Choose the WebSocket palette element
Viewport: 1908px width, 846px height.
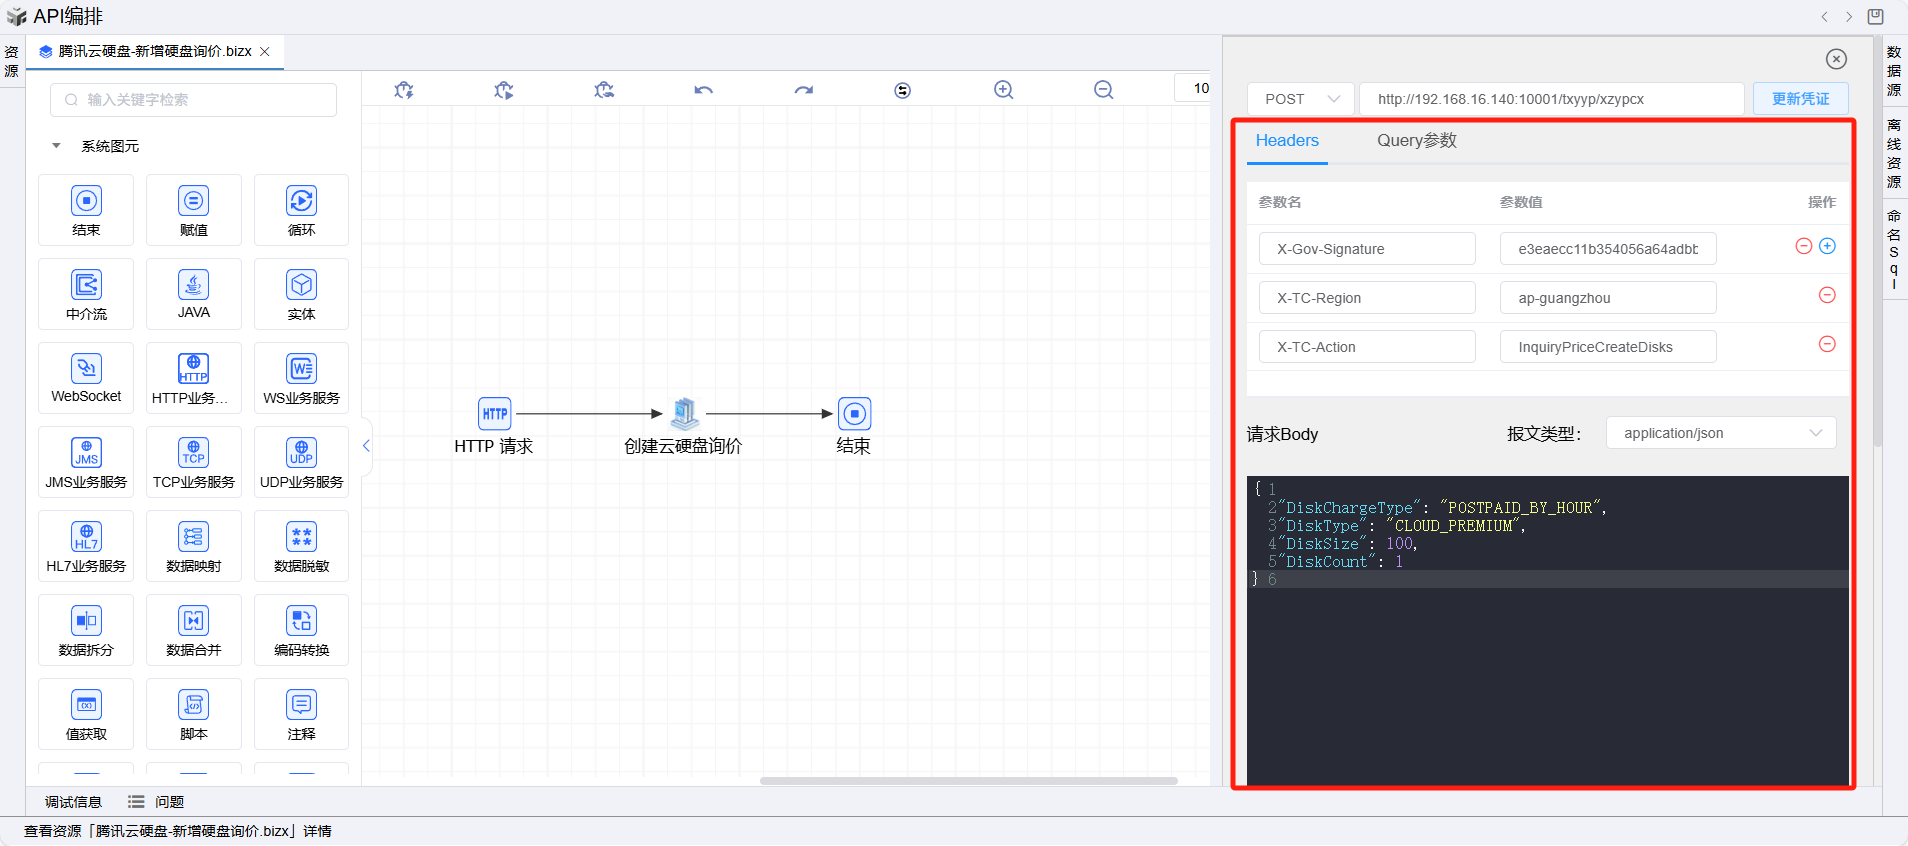click(x=86, y=378)
